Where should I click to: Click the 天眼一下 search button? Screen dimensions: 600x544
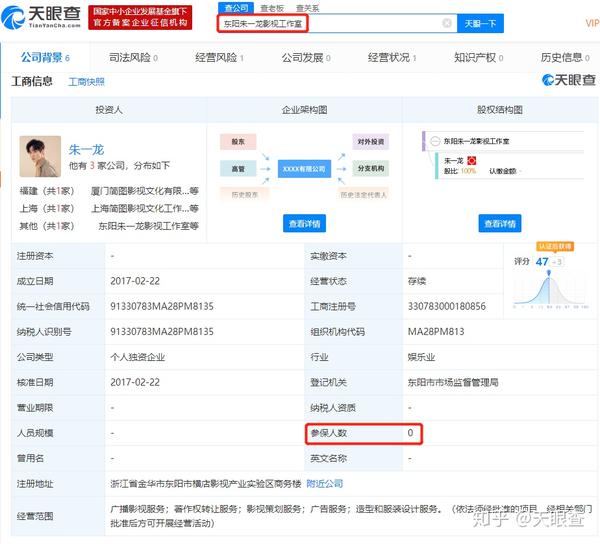pyautogui.click(x=480, y=24)
